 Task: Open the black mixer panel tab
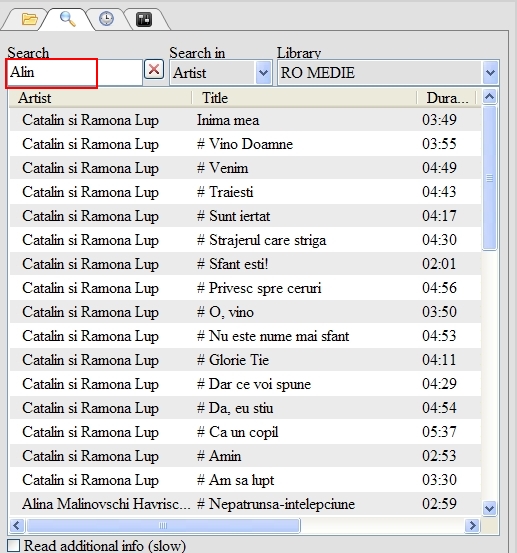(144, 19)
